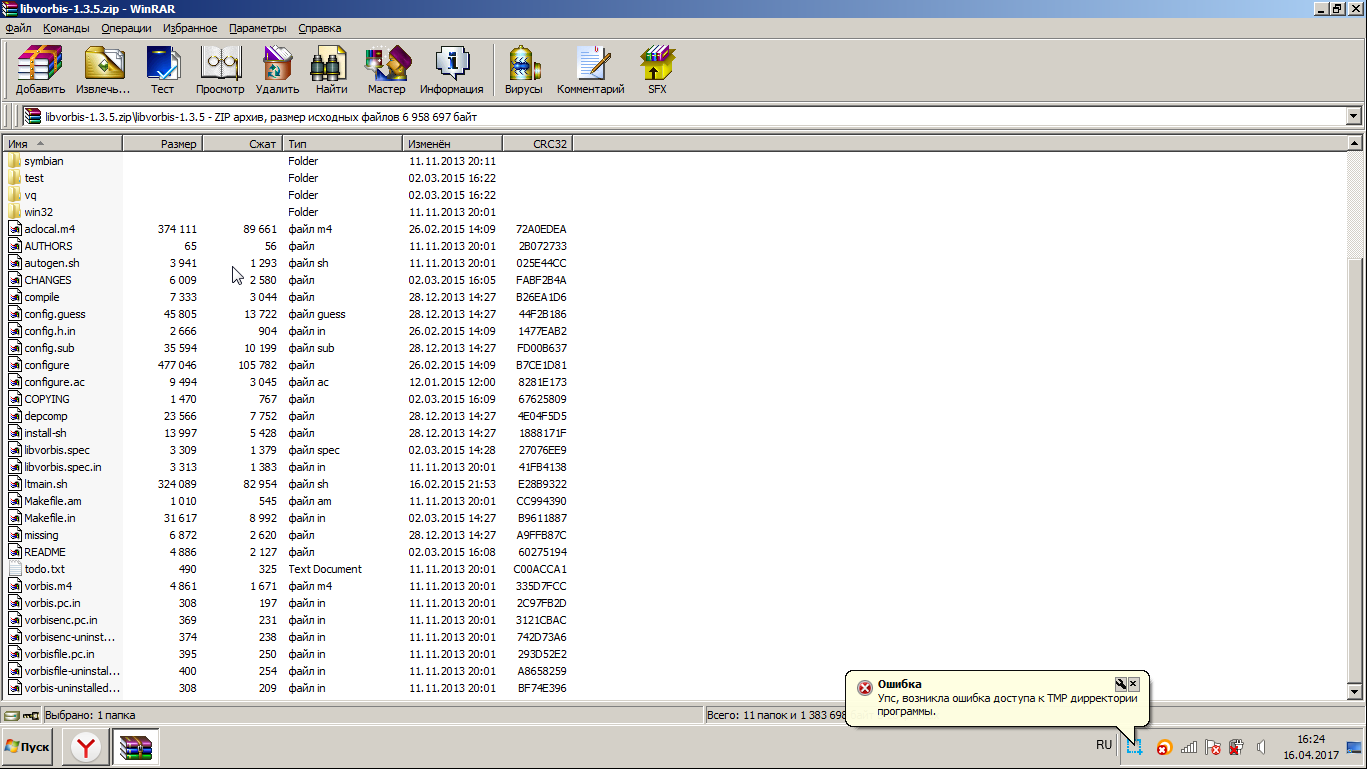This screenshot has width=1367, height=769.
Task: Click the aclocal.m4 file icon
Action: (14, 229)
